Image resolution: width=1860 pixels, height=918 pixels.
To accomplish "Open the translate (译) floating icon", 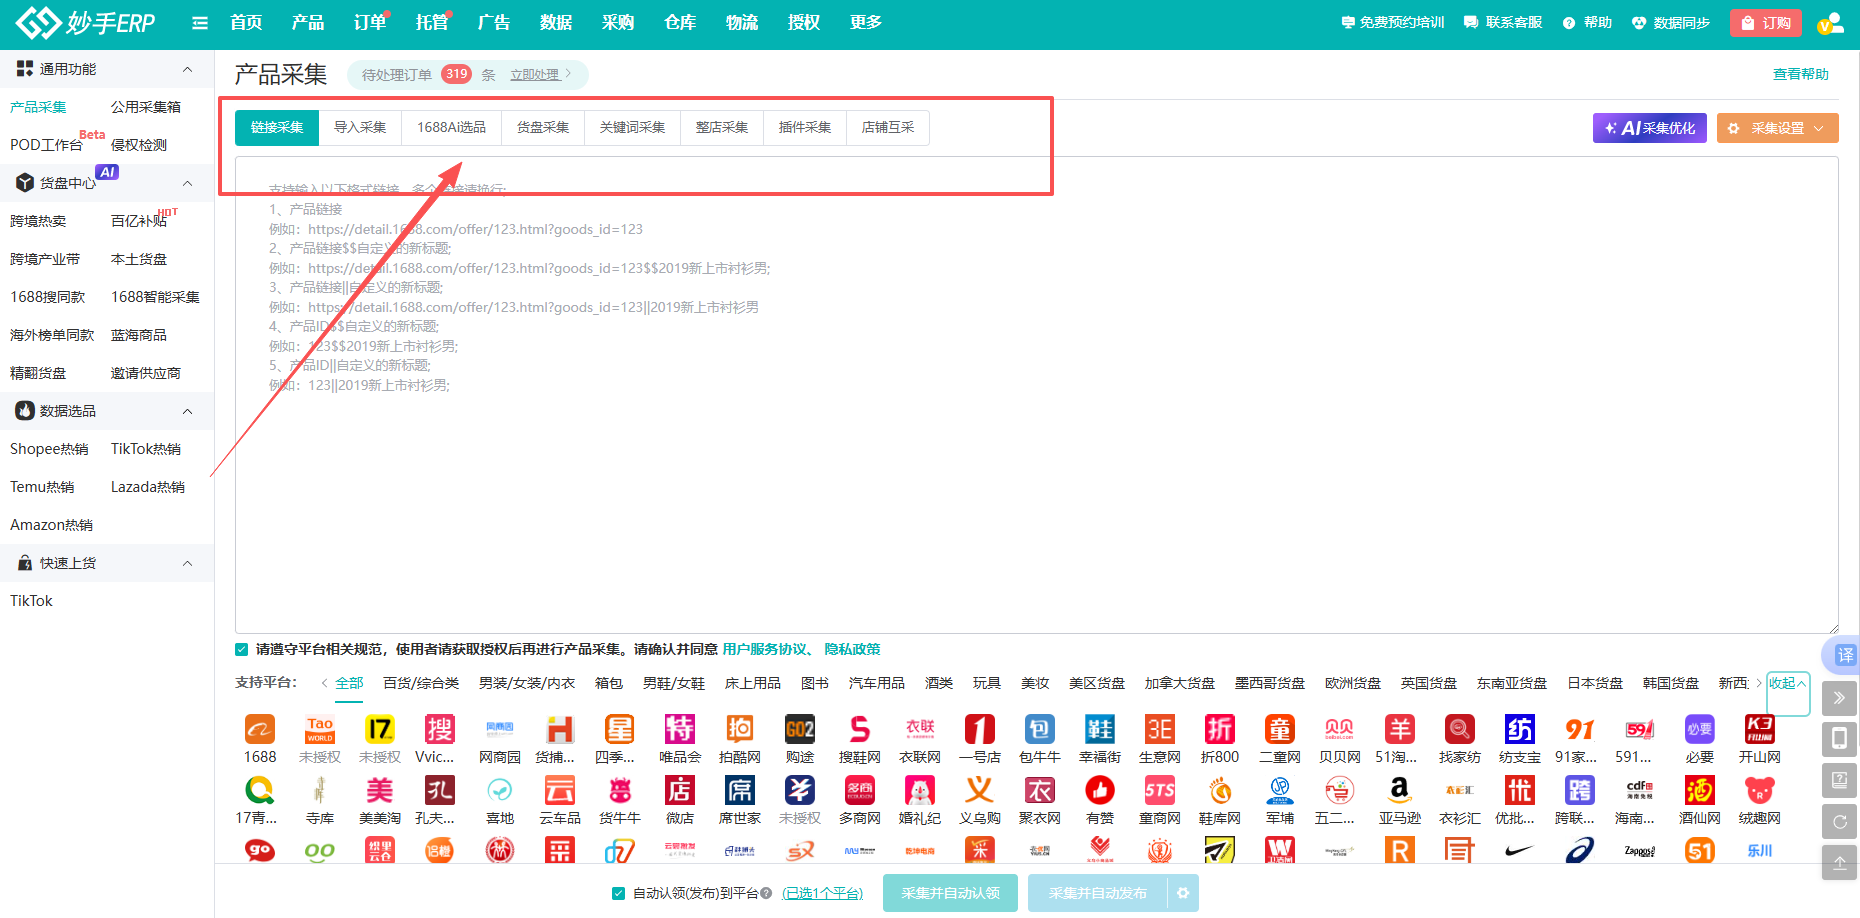I will (x=1844, y=655).
